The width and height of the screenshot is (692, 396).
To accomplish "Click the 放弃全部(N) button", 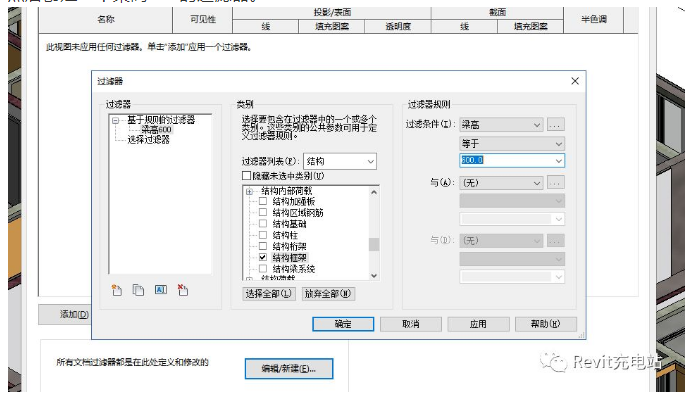I will click(x=328, y=294).
